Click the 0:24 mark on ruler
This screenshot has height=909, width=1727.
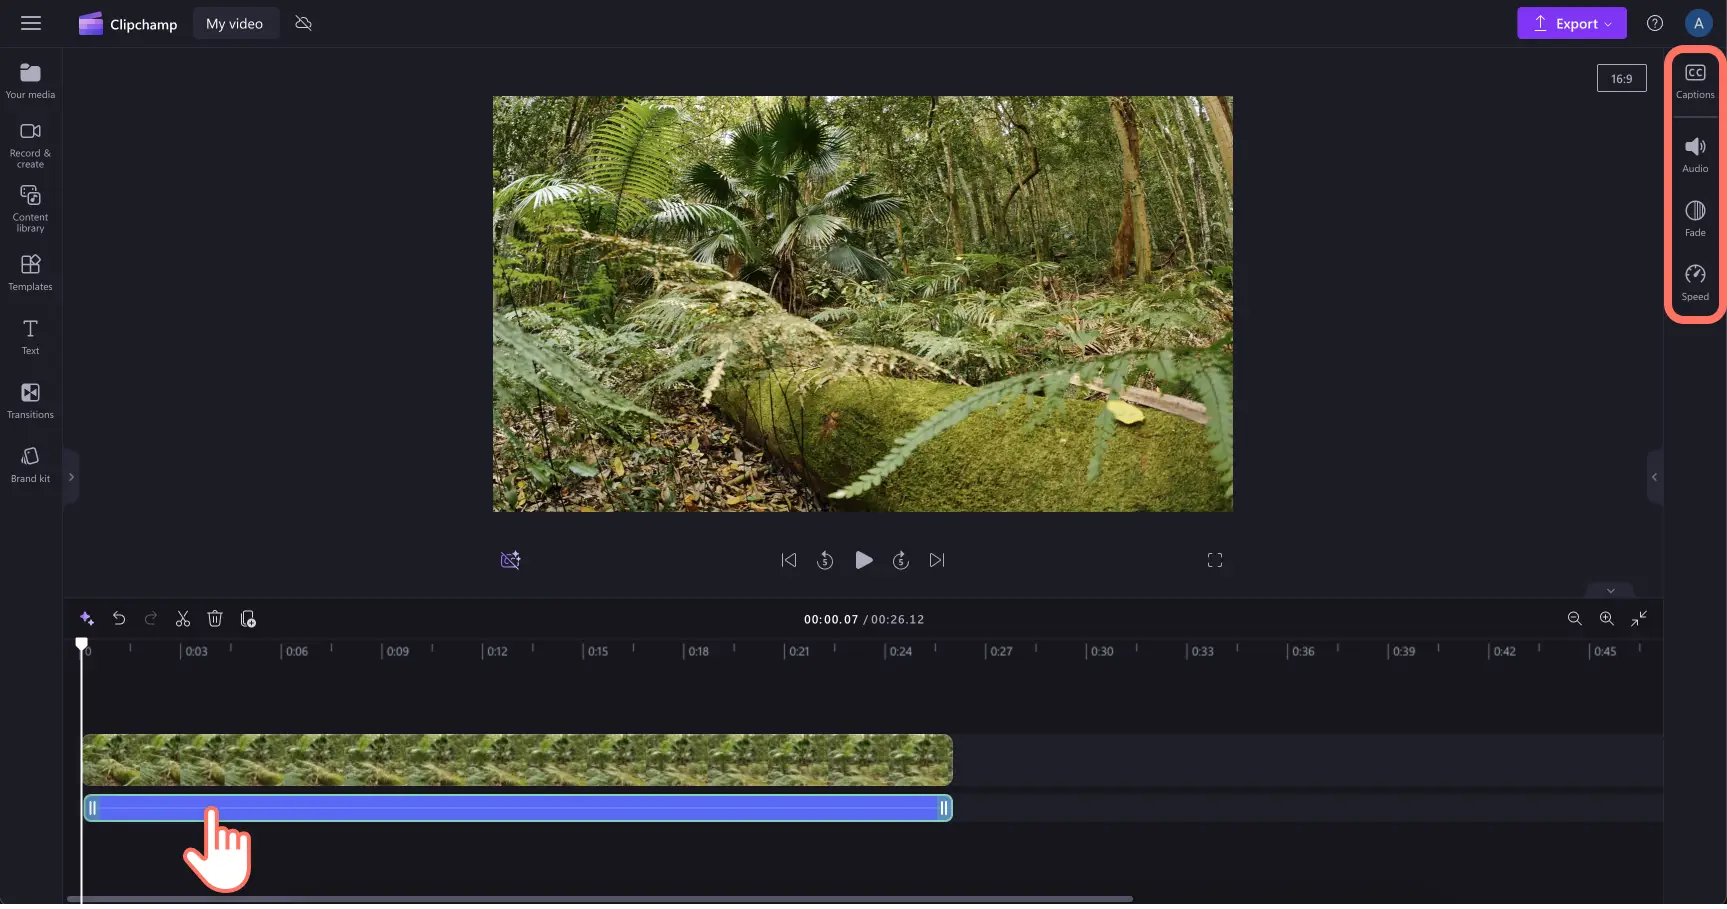coord(901,651)
